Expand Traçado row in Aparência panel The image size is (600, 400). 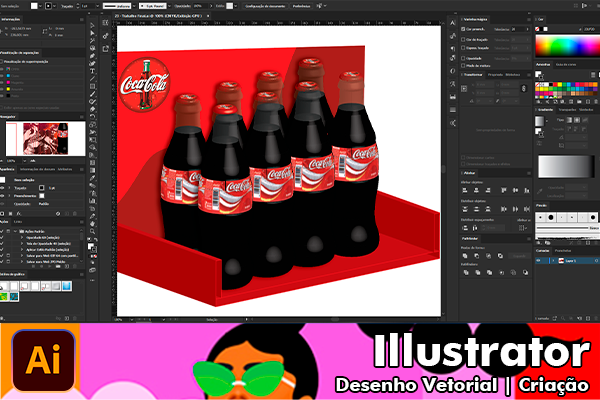(x=9, y=188)
